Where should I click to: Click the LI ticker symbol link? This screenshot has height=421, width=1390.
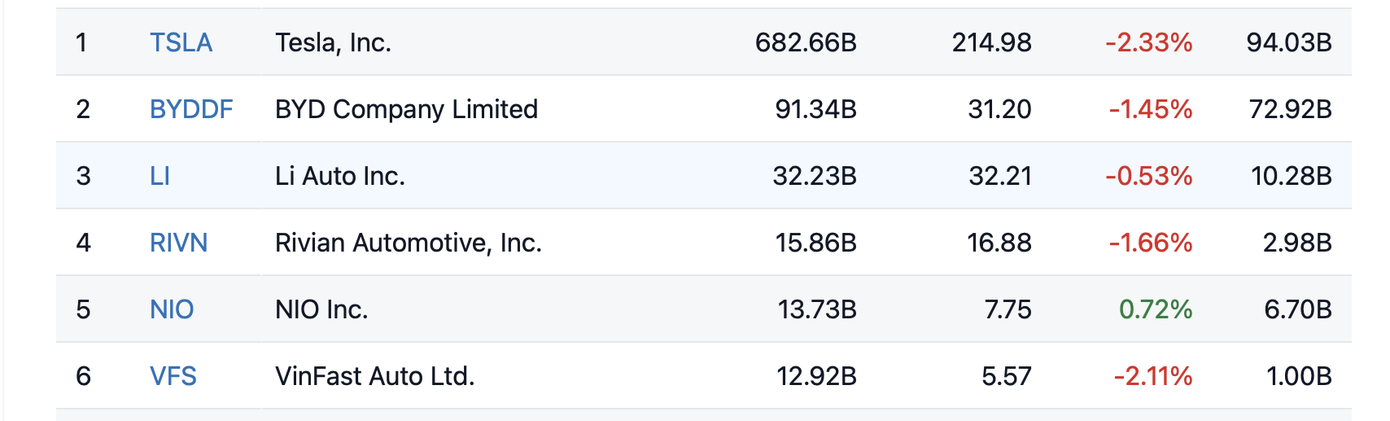(x=160, y=176)
